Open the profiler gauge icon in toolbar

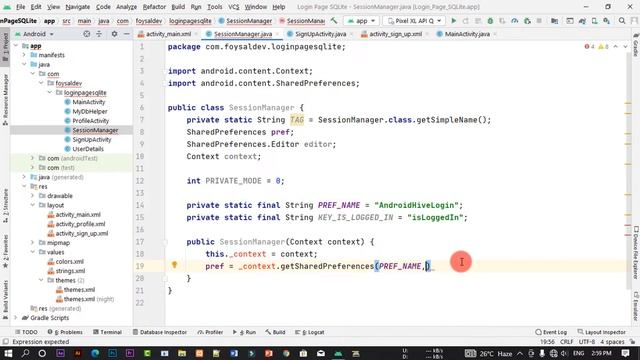point(515,20)
